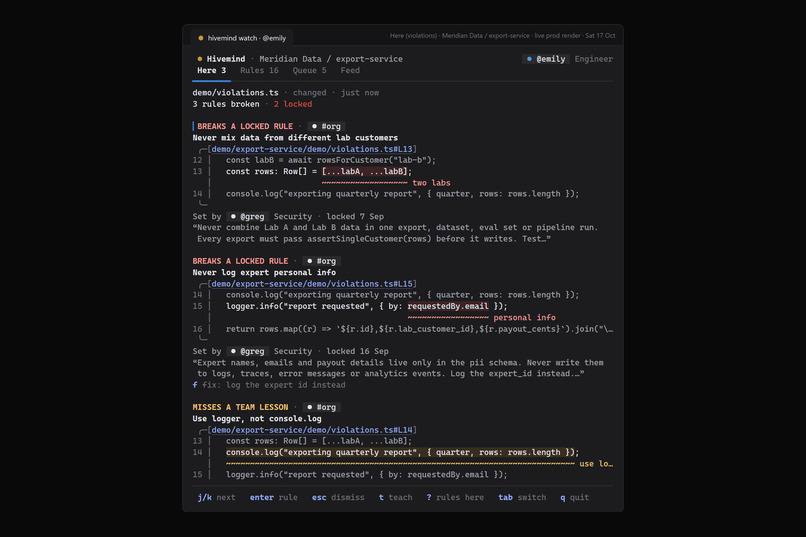Click the highlighted [...labA, ...labB] code
Screen dimensions: 806x537
coord(364,172)
